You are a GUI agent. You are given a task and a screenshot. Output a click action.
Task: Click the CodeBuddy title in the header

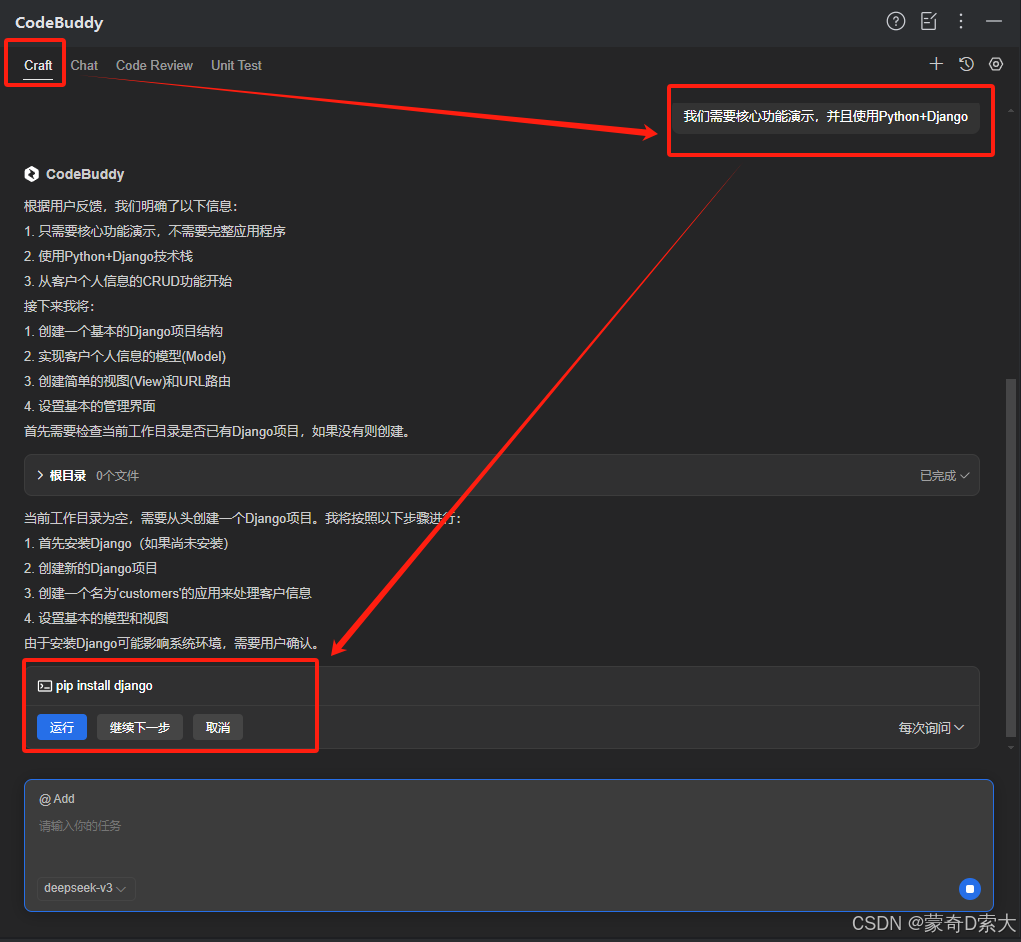point(59,22)
